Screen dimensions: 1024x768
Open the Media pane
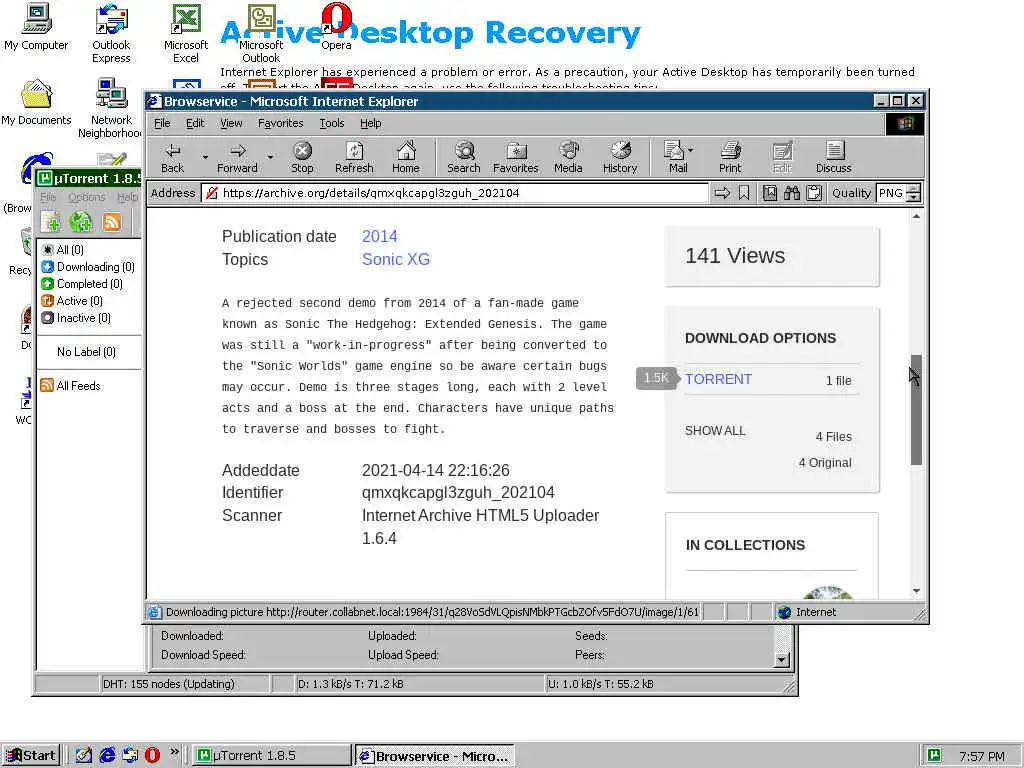click(x=568, y=158)
